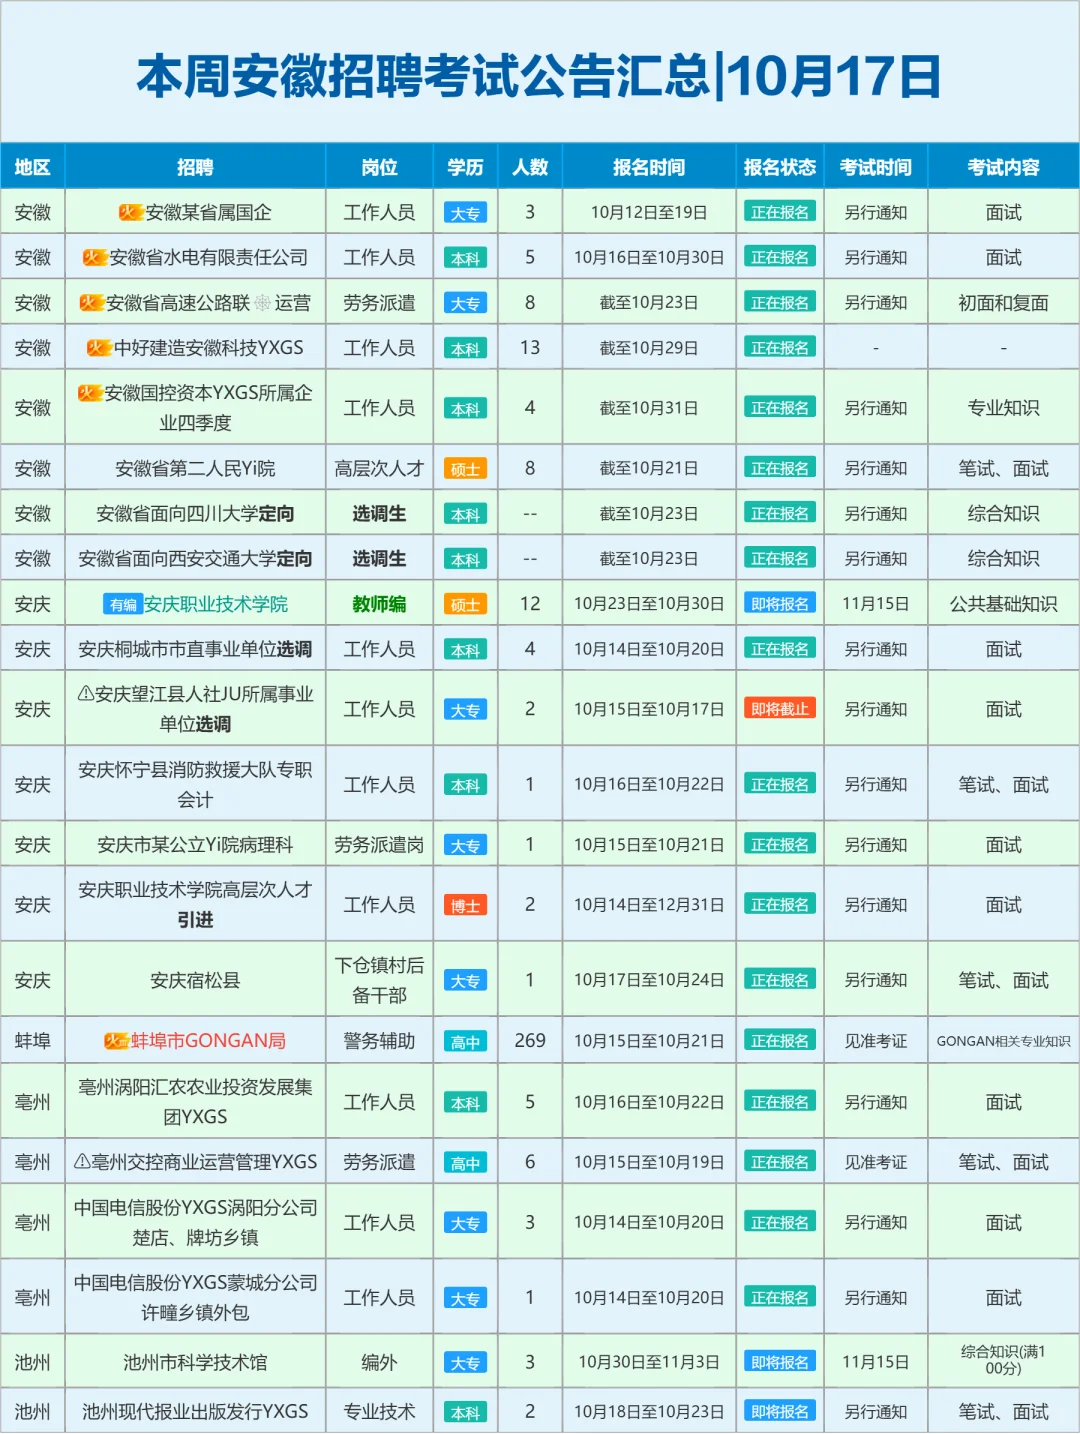The height and width of the screenshot is (1434, 1080).
Task: Click 安庆市某公立Yi院病理科
Action: pyautogui.click(x=195, y=845)
